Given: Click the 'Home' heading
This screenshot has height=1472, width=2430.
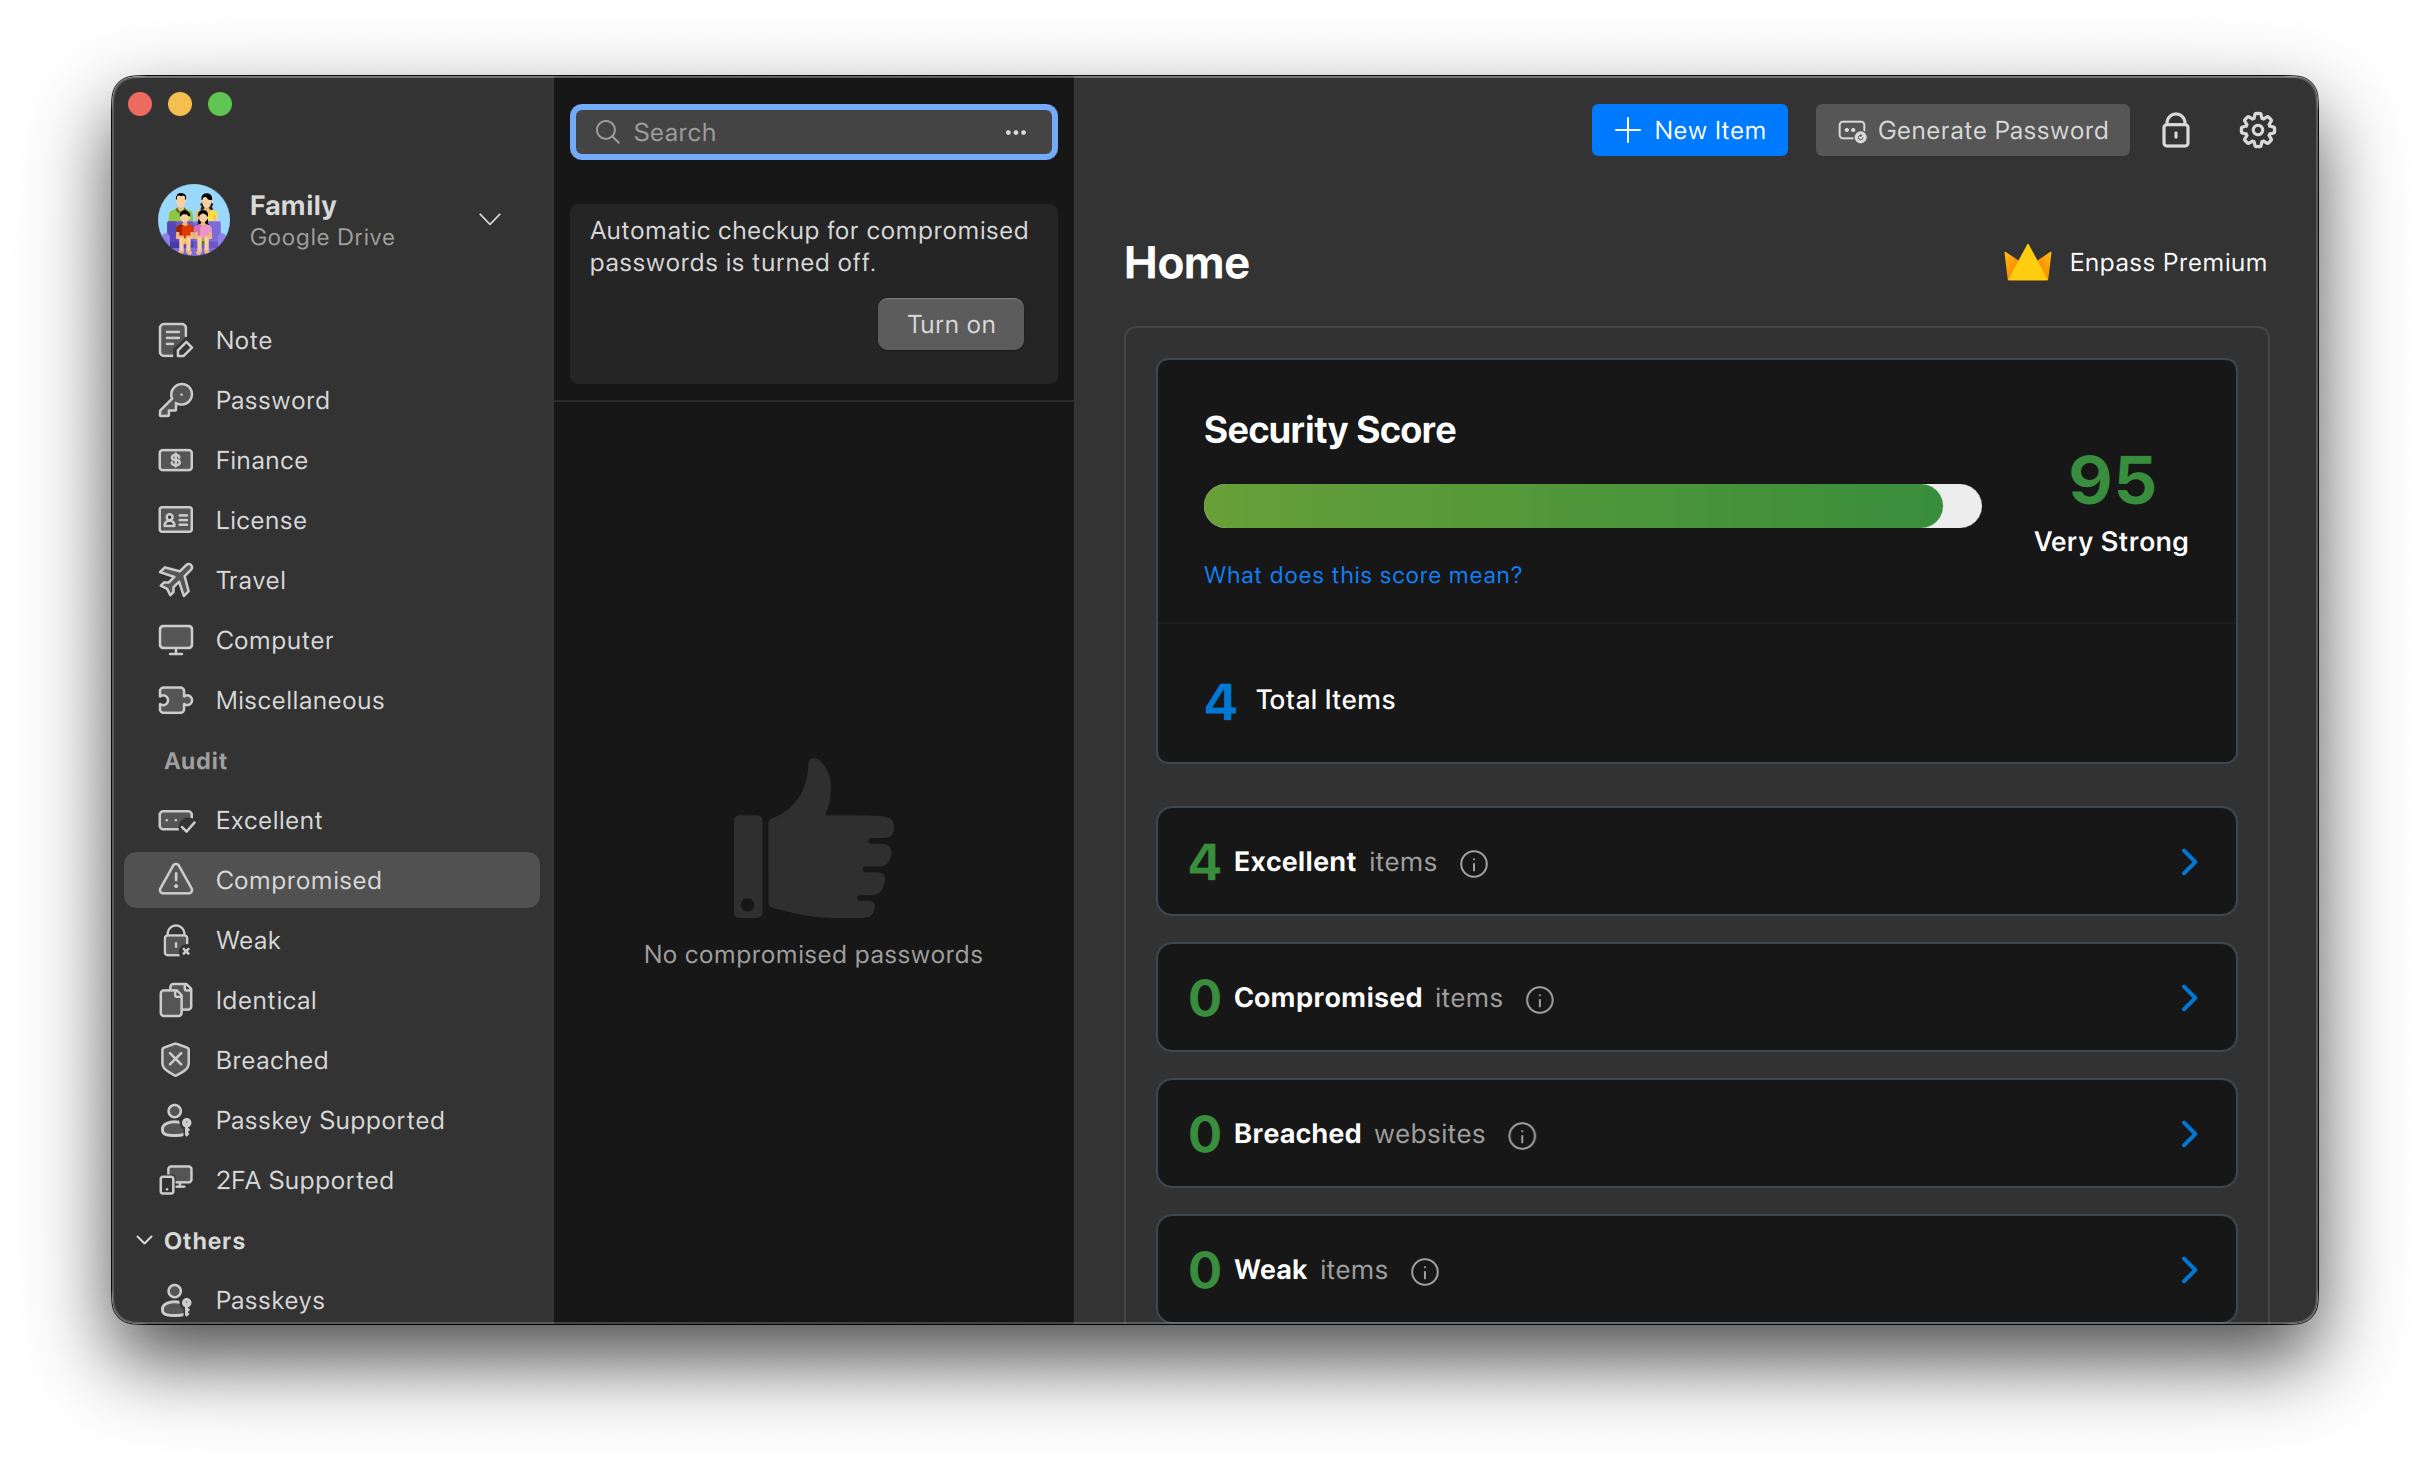Looking at the screenshot, I should [1186, 263].
